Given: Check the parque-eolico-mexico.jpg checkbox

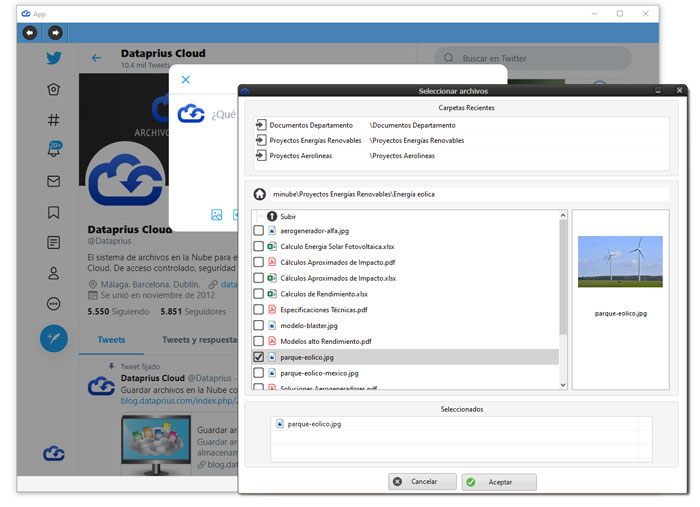Looking at the screenshot, I should click(x=258, y=373).
